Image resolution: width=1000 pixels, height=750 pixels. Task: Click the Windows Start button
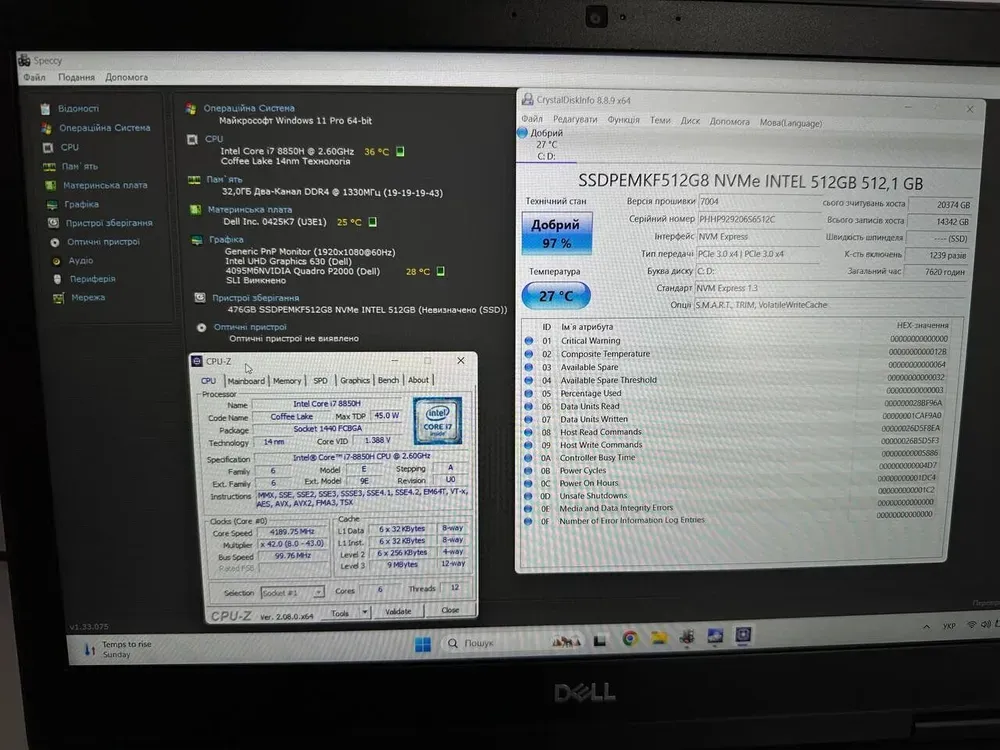(423, 644)
